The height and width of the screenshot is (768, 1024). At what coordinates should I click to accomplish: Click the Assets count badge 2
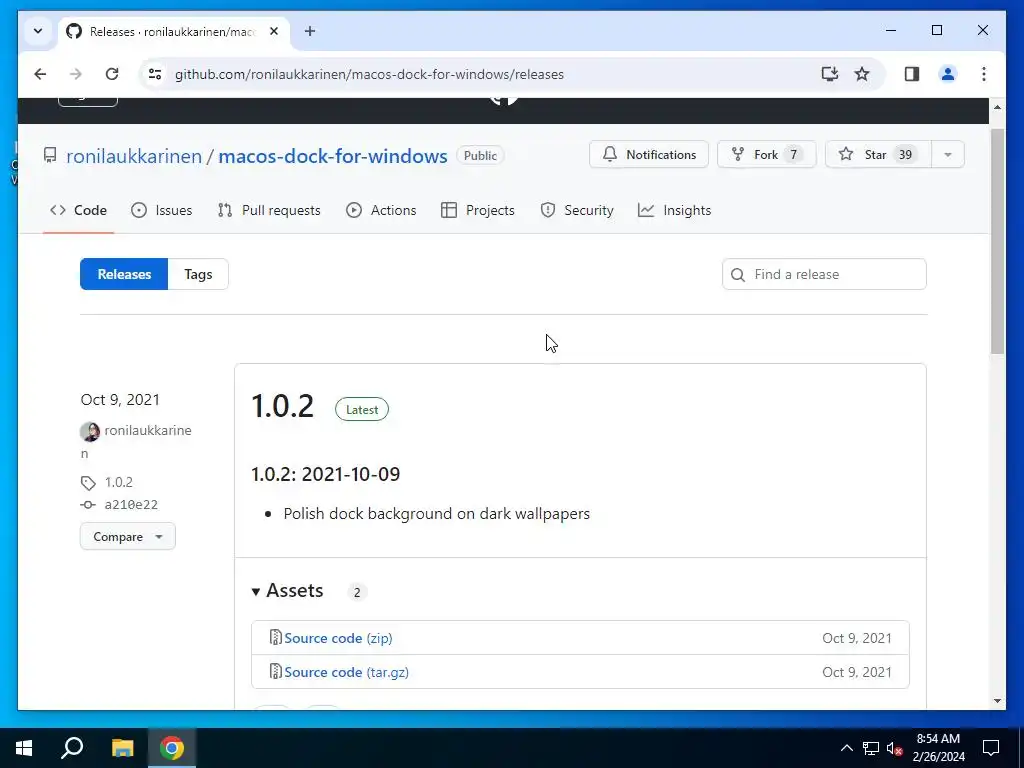(357, 592)
